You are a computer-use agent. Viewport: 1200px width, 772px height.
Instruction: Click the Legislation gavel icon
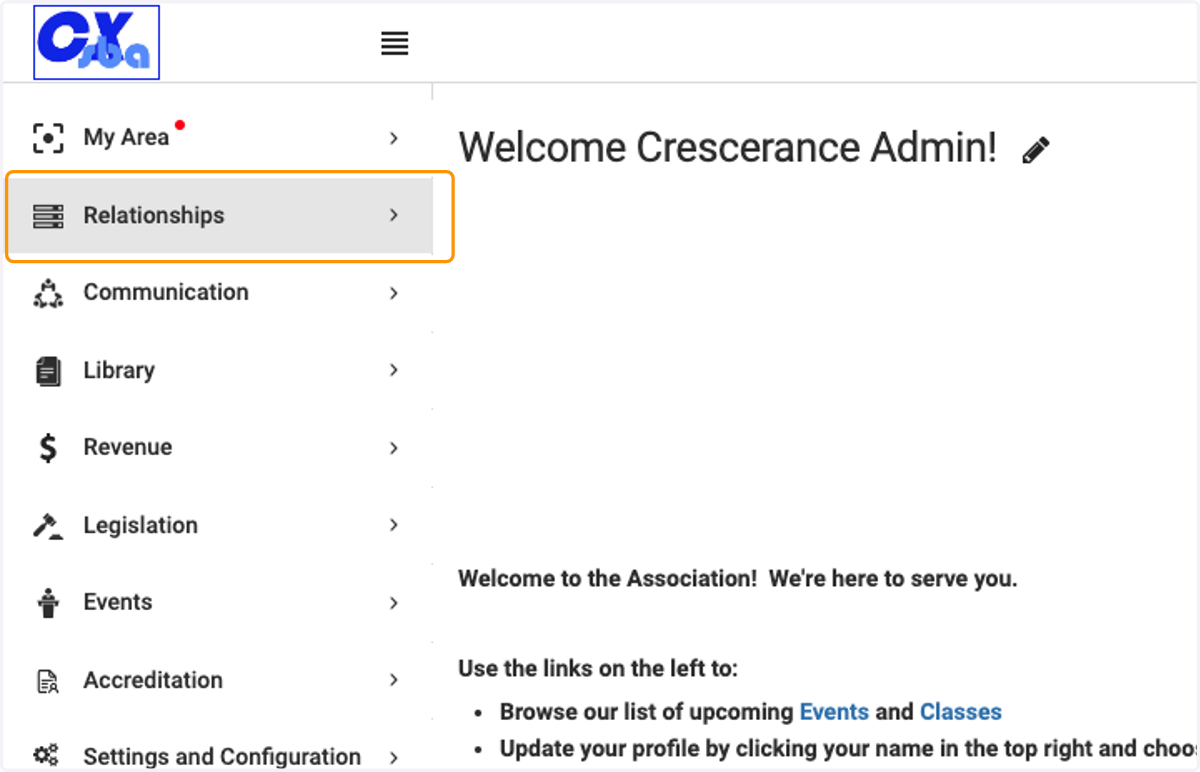click(x=48, y=526)
